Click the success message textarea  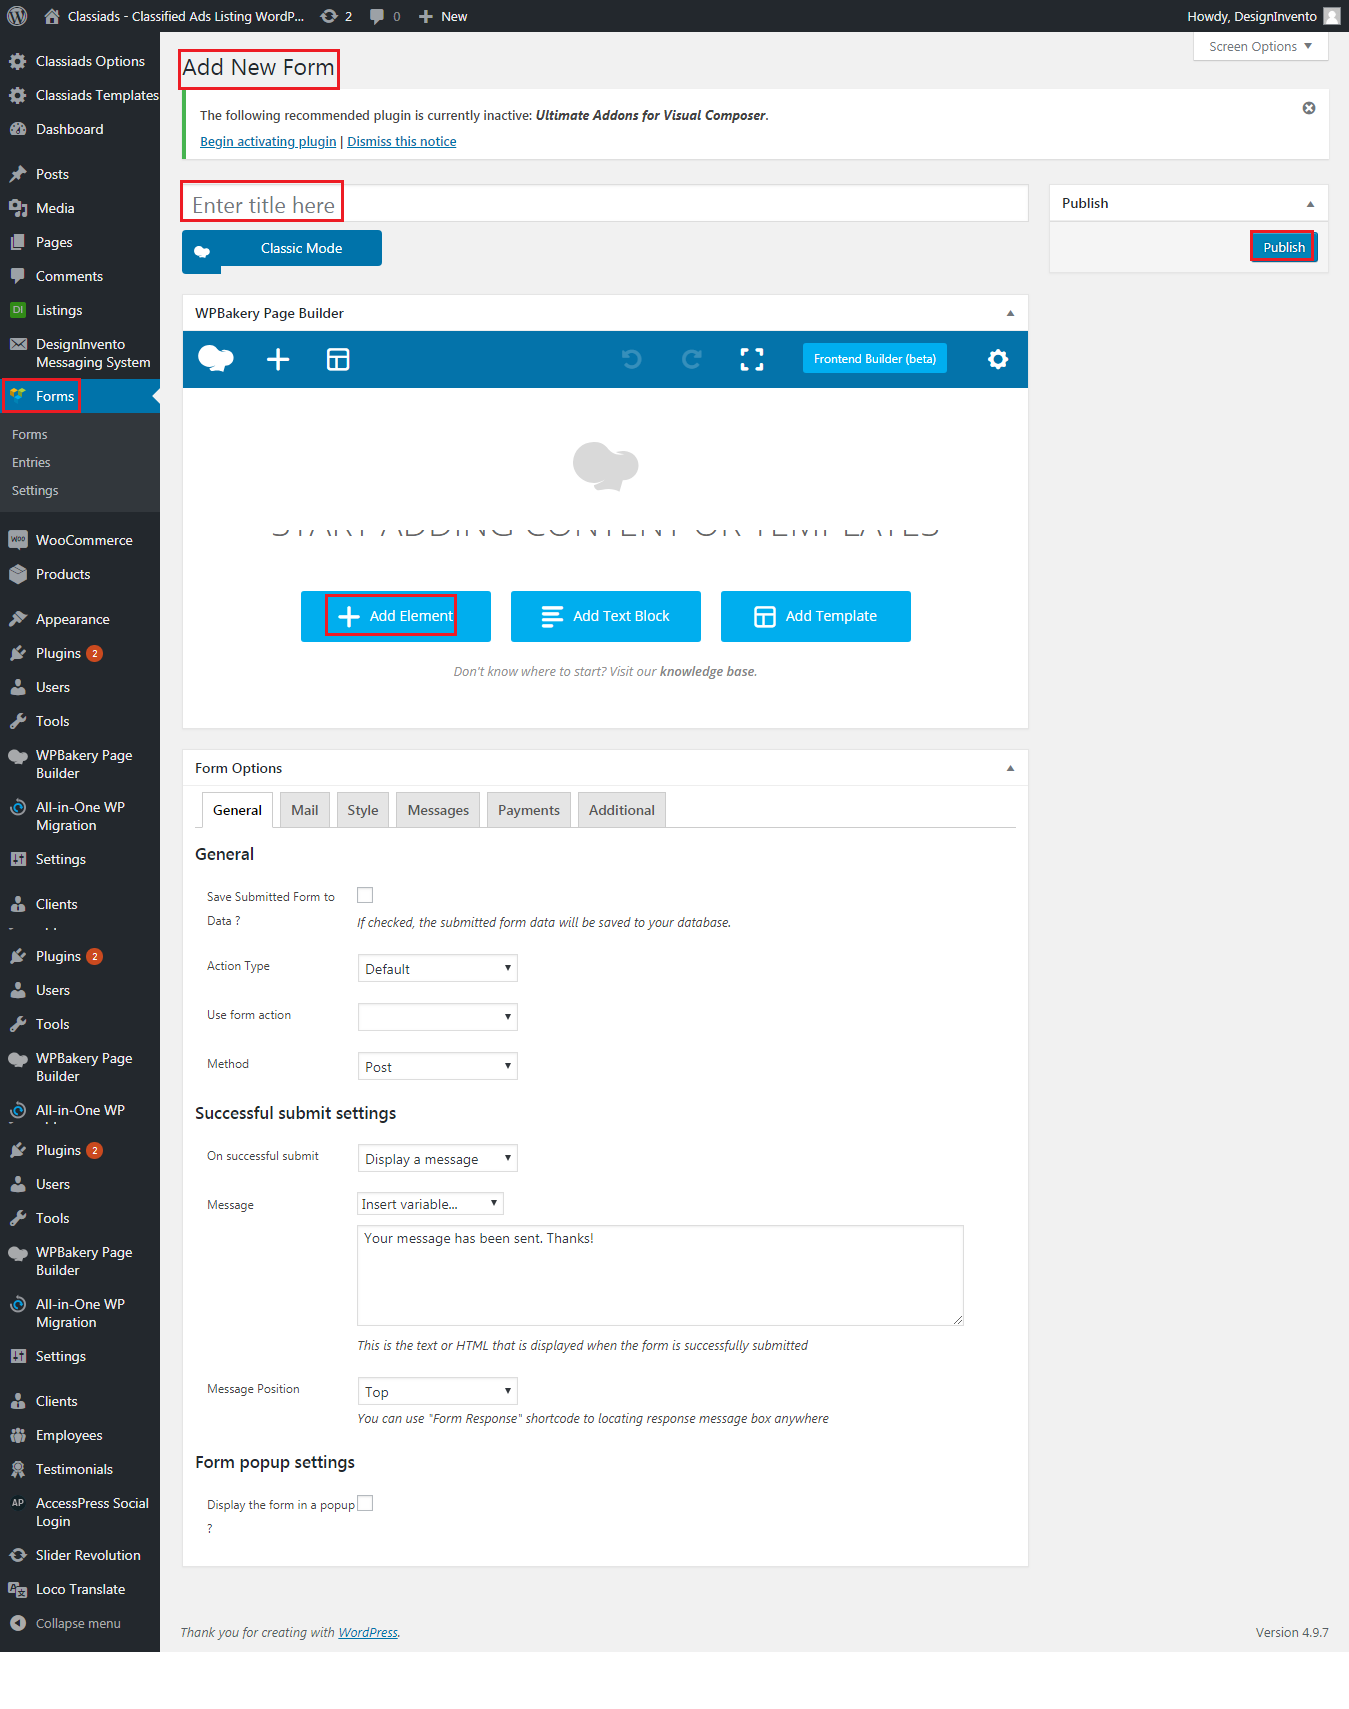(660, 1276)
